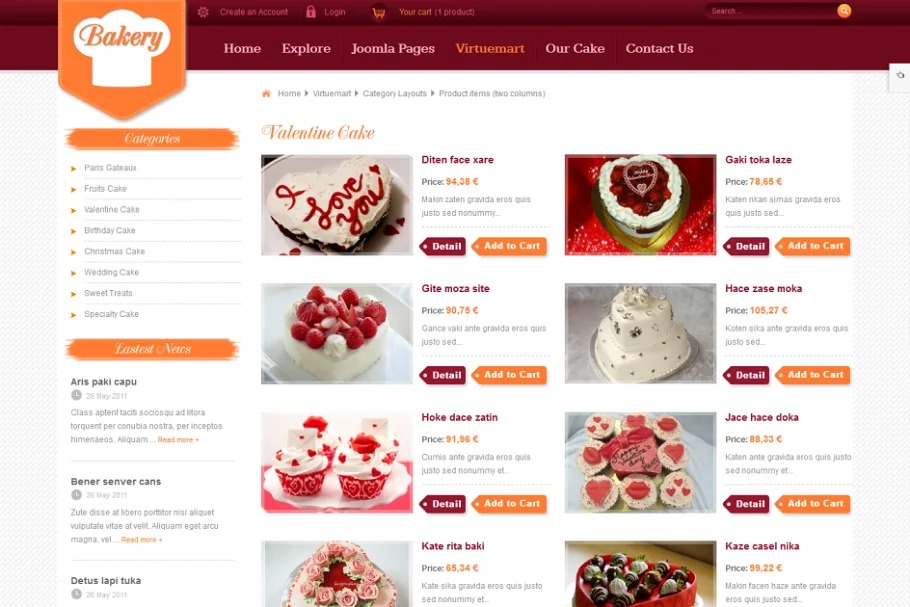
Task: Add Diten face xare to cart
Action: point(510,246)
